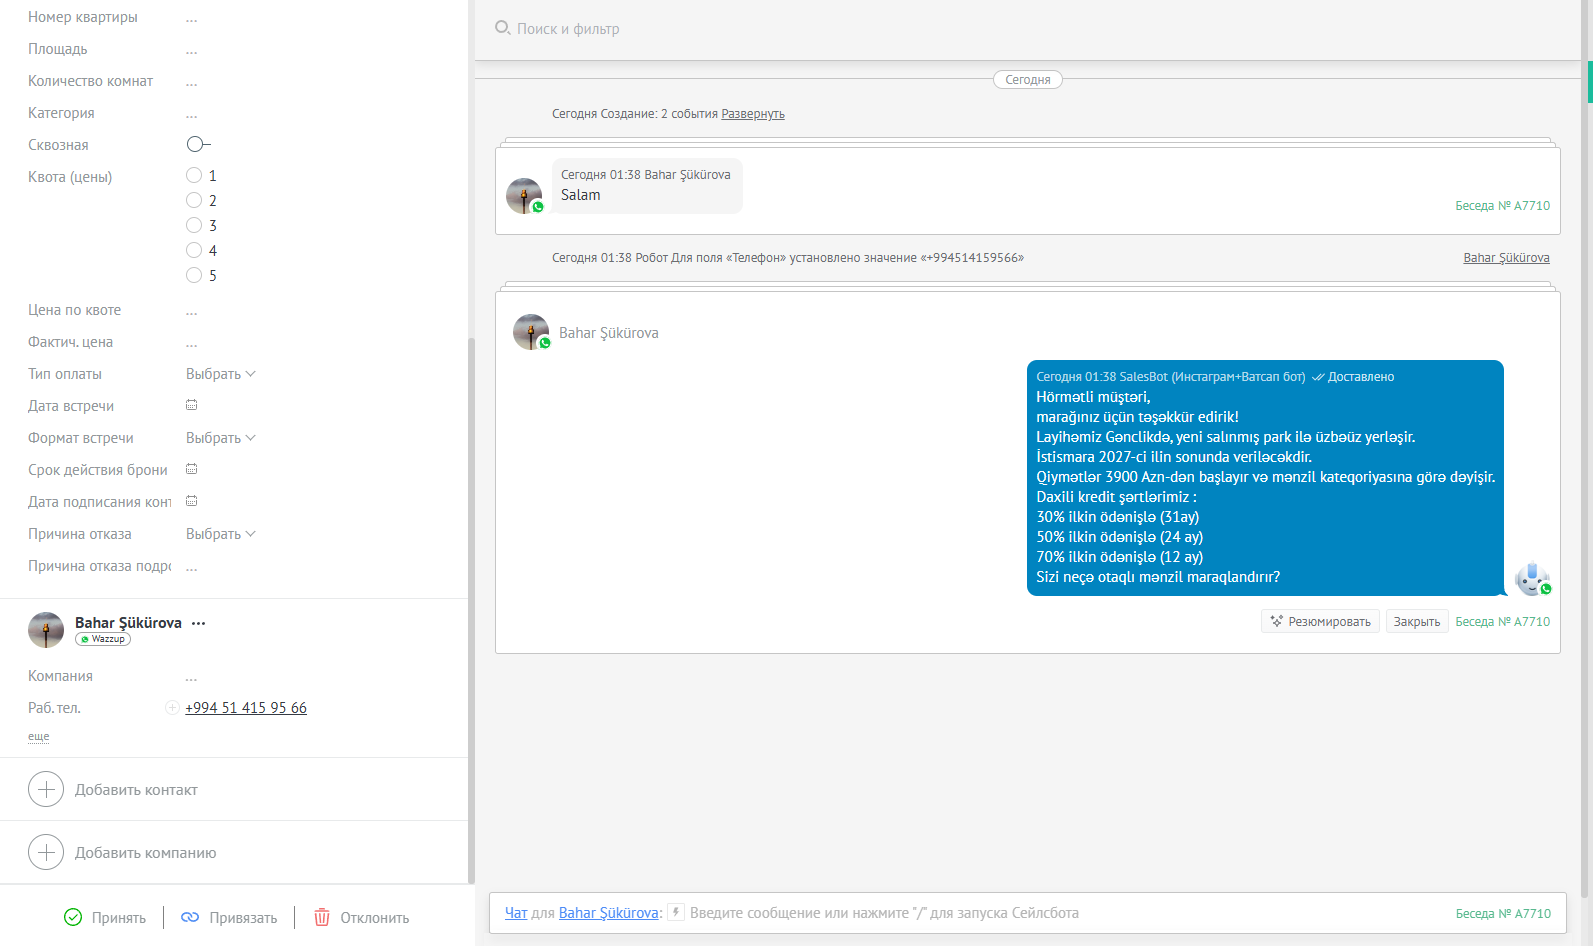Click the Причина отказа подр. field value
Screen dimensions: 1593x946
[x=192, y=567]
